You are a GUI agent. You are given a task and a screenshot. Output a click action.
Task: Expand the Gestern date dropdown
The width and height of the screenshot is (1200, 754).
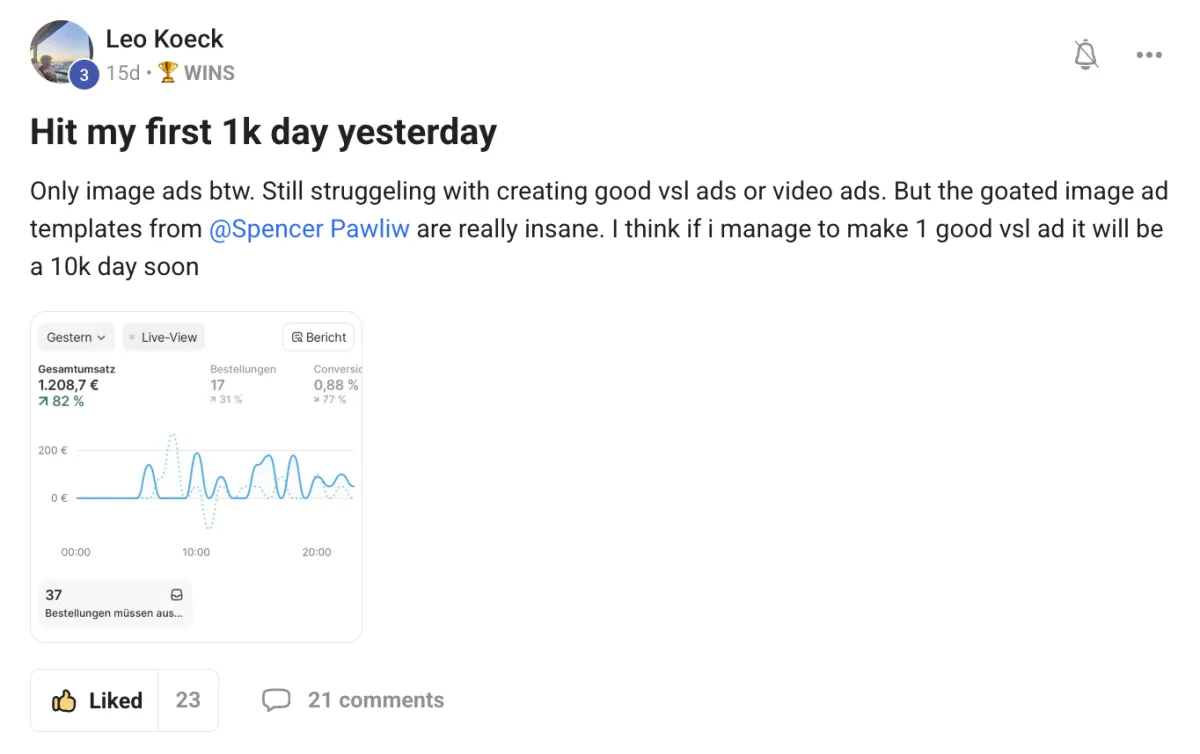tap(76, 338)
